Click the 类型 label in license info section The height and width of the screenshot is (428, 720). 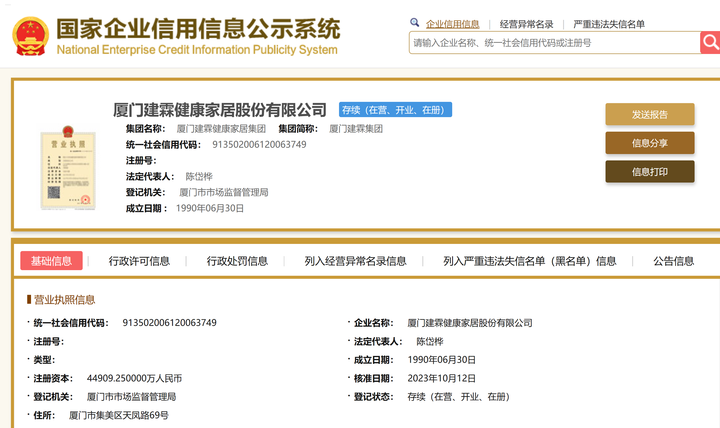(x=44, y=360)
